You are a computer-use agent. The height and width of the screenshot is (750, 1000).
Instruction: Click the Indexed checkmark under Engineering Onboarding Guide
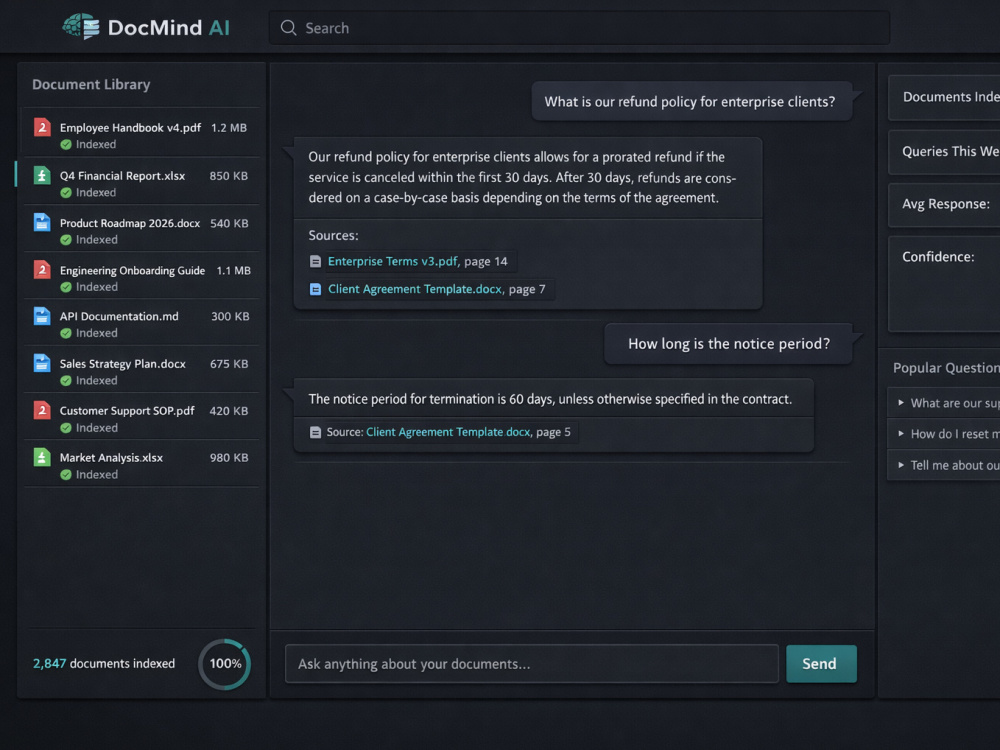[66, 287]
